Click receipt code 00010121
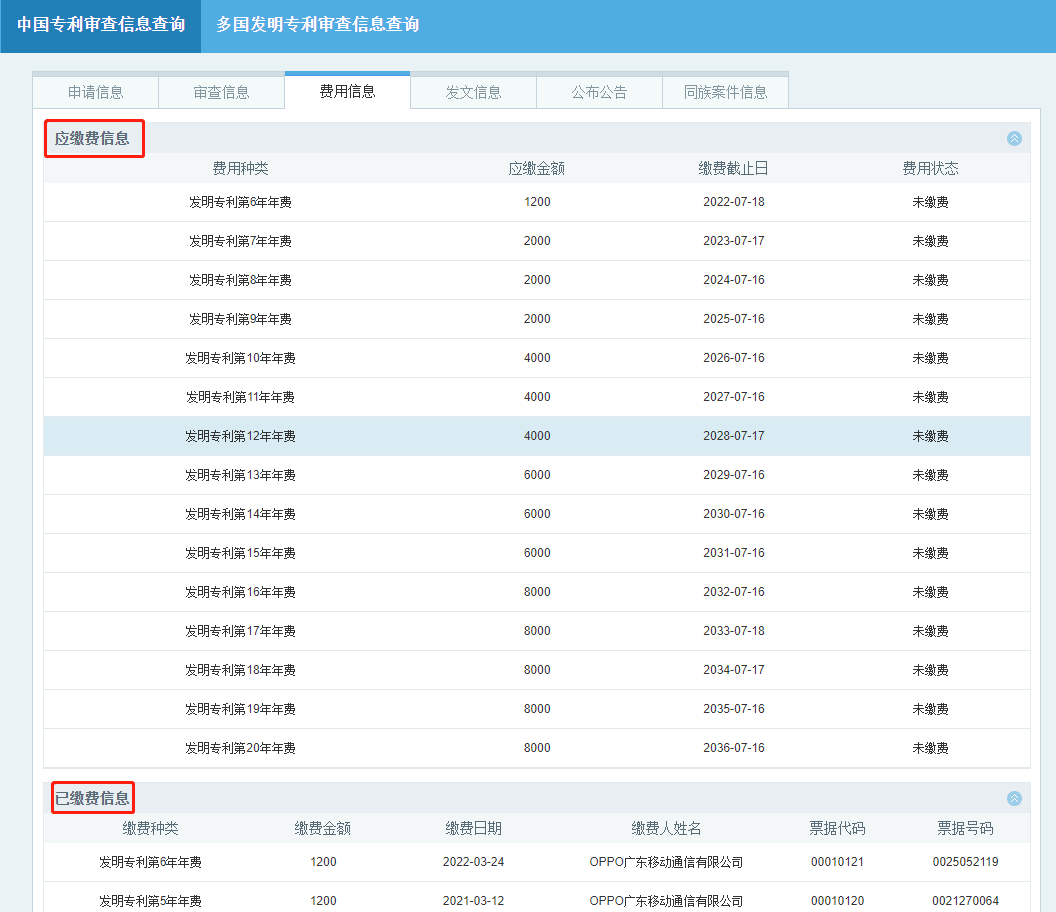This screenshot has width=1056, height=912. [x=837, y=862]
